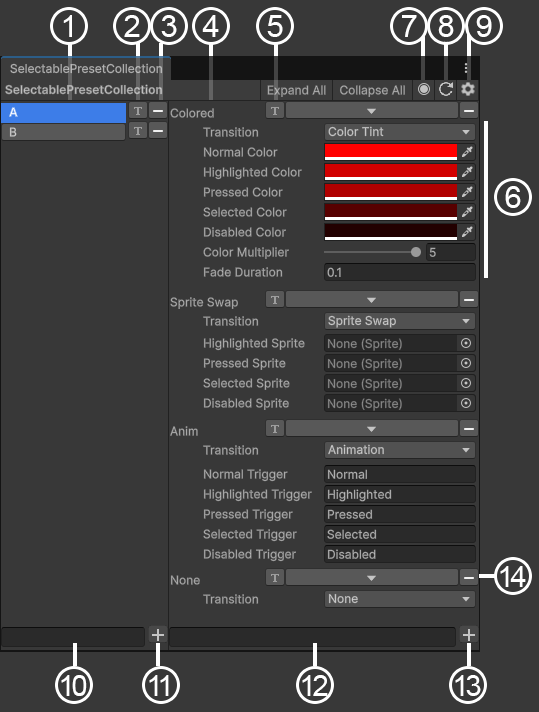
Task: Open object picker for Disabled Sprite
Action: [466, 403]
